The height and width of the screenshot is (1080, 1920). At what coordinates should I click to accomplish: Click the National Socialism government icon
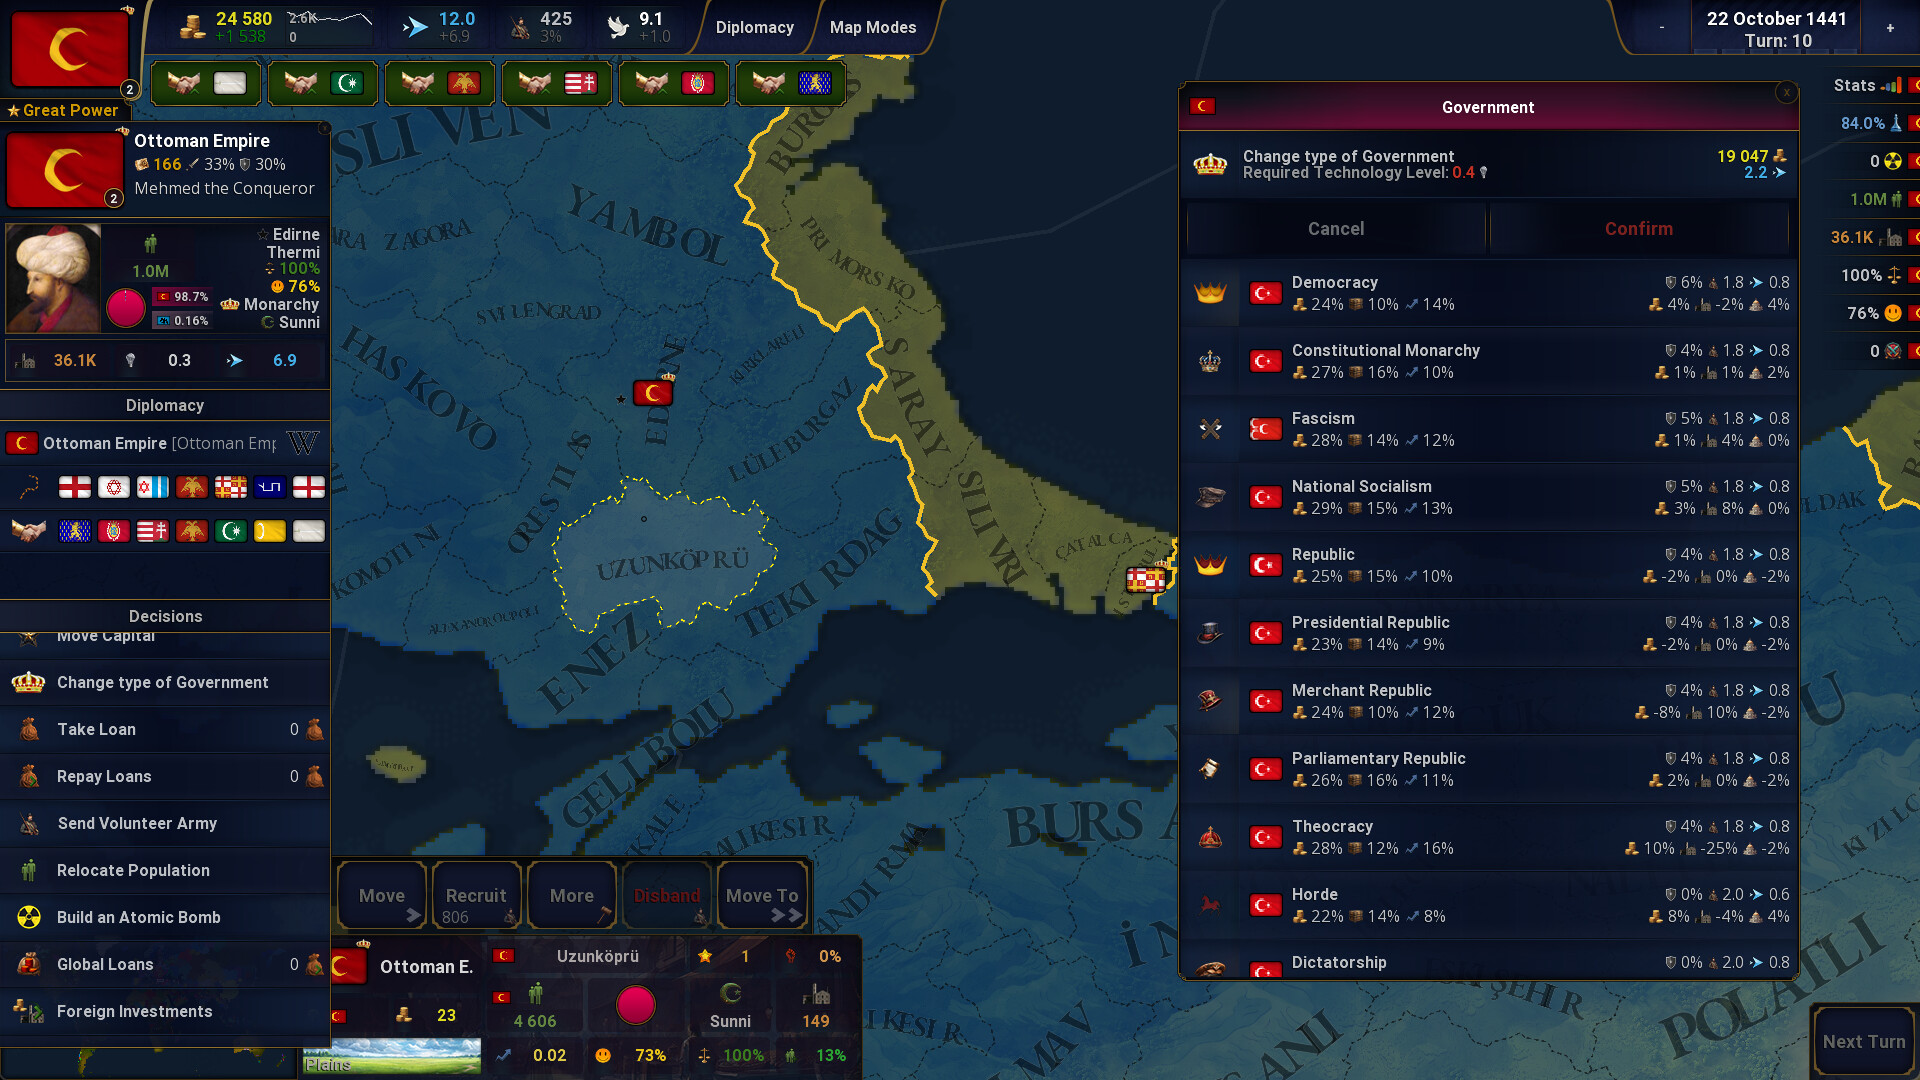point(1211,497)
